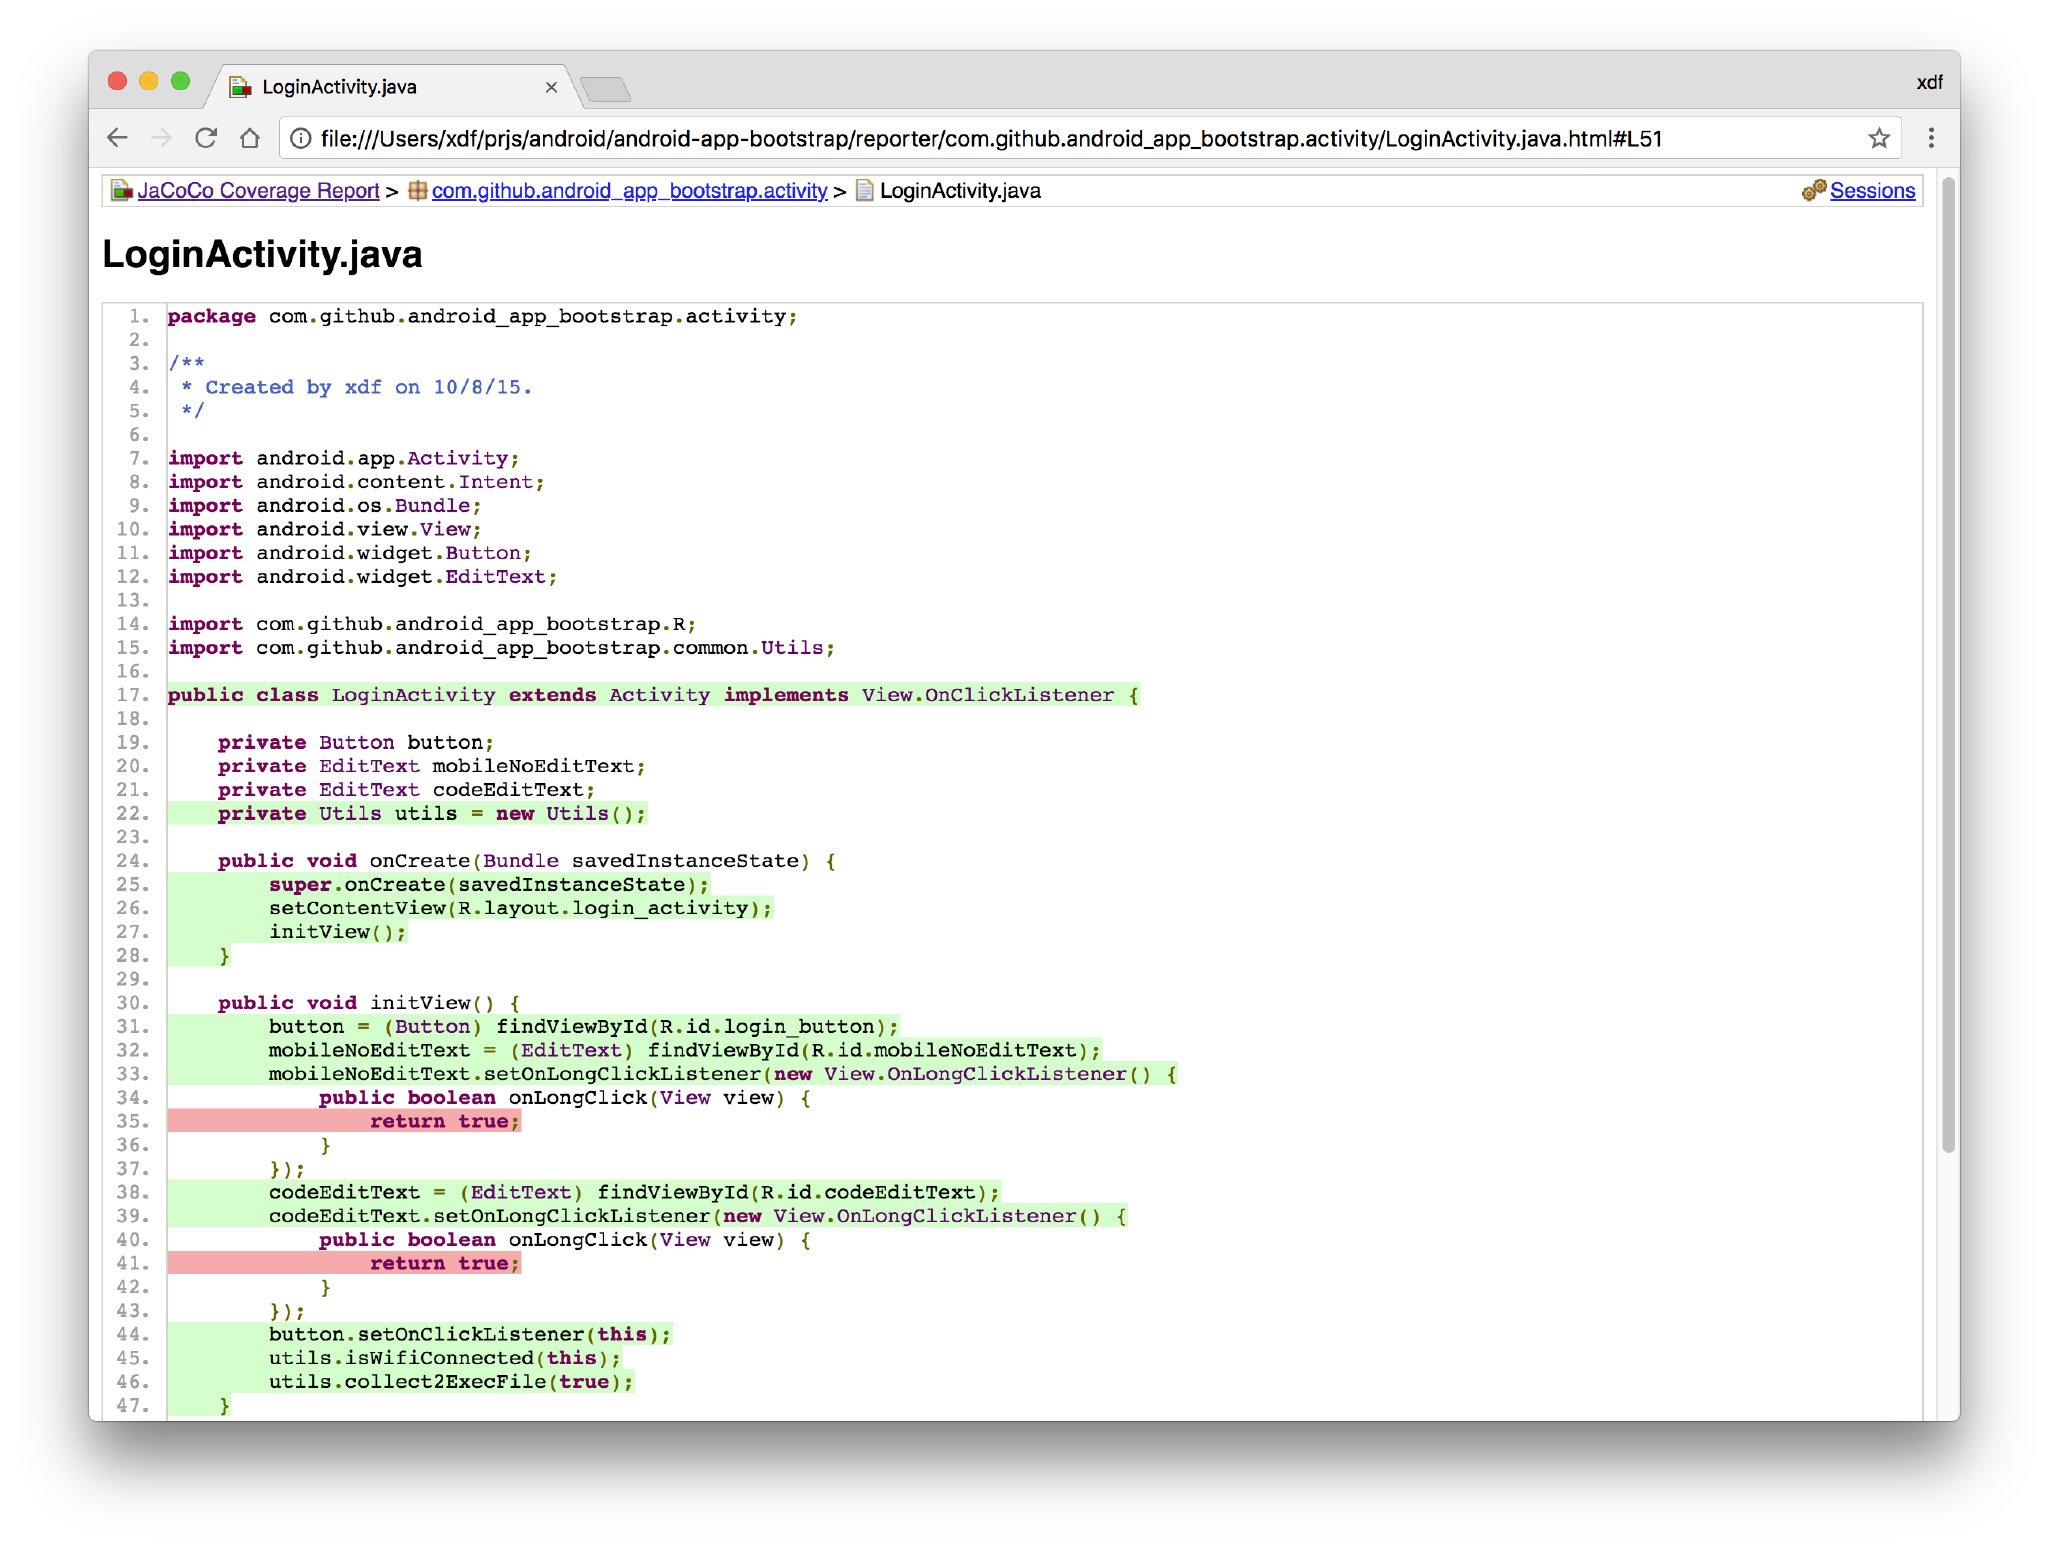This screenshot has height=1547, width=2048.
Task: Click the browser back arrow
Action: (x=118, y=138)
